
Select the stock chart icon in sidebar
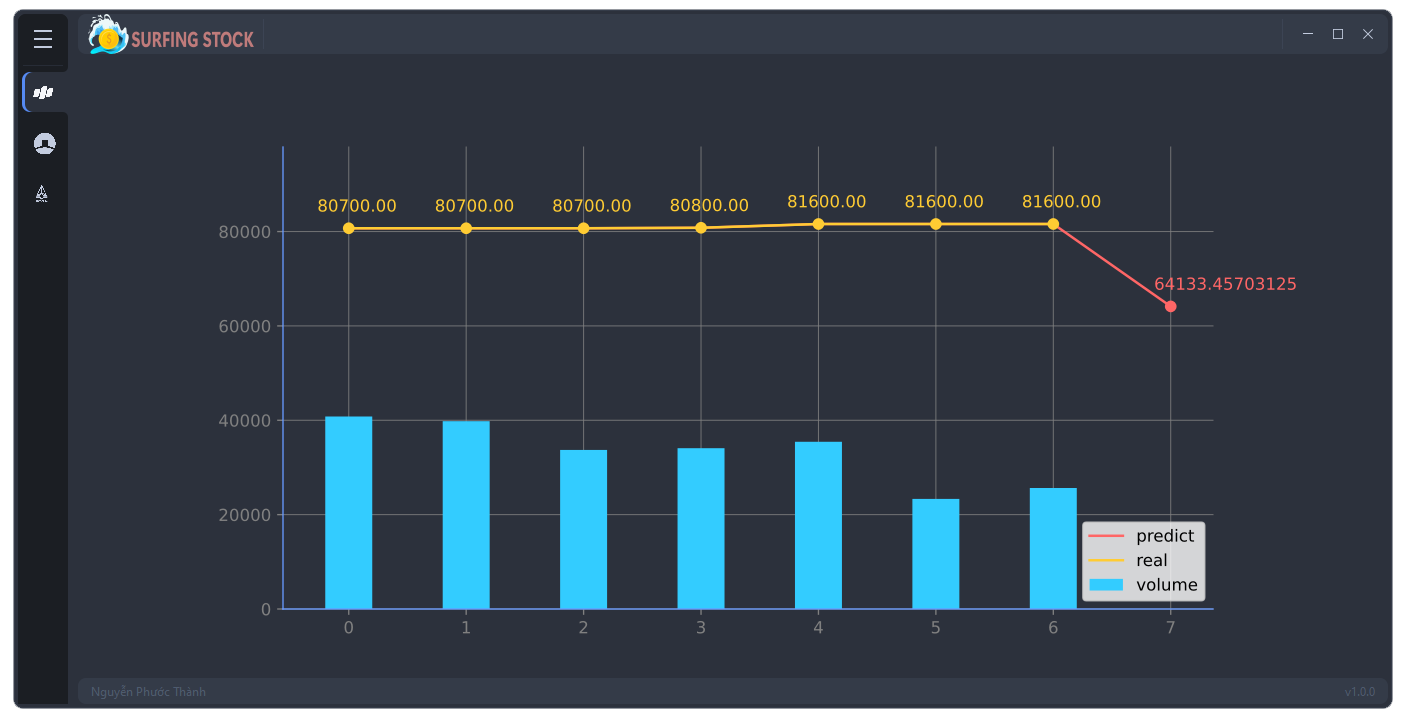pos(42,91)
